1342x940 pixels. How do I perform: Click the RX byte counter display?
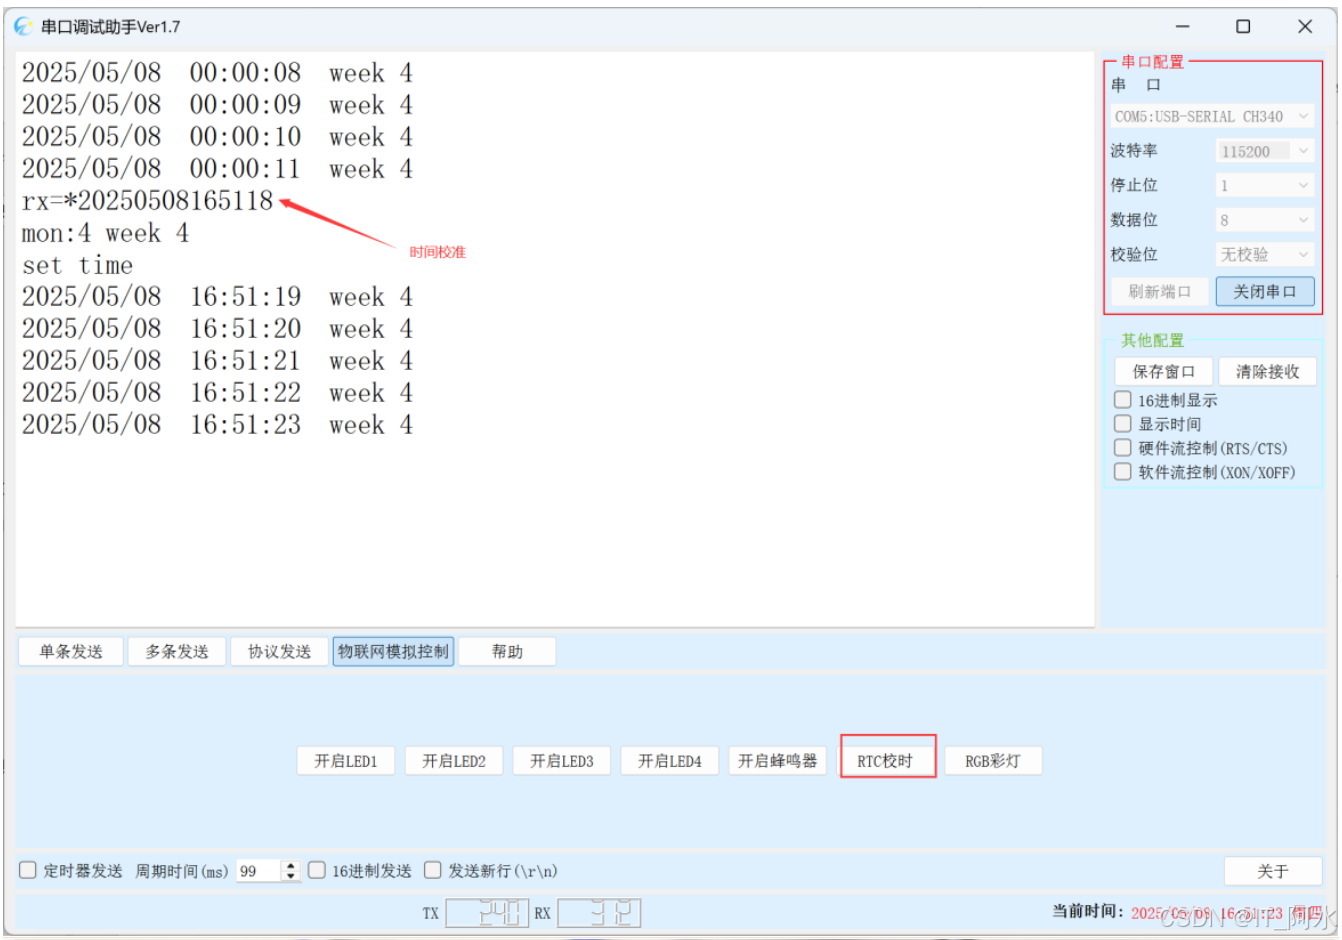[599, 913]
